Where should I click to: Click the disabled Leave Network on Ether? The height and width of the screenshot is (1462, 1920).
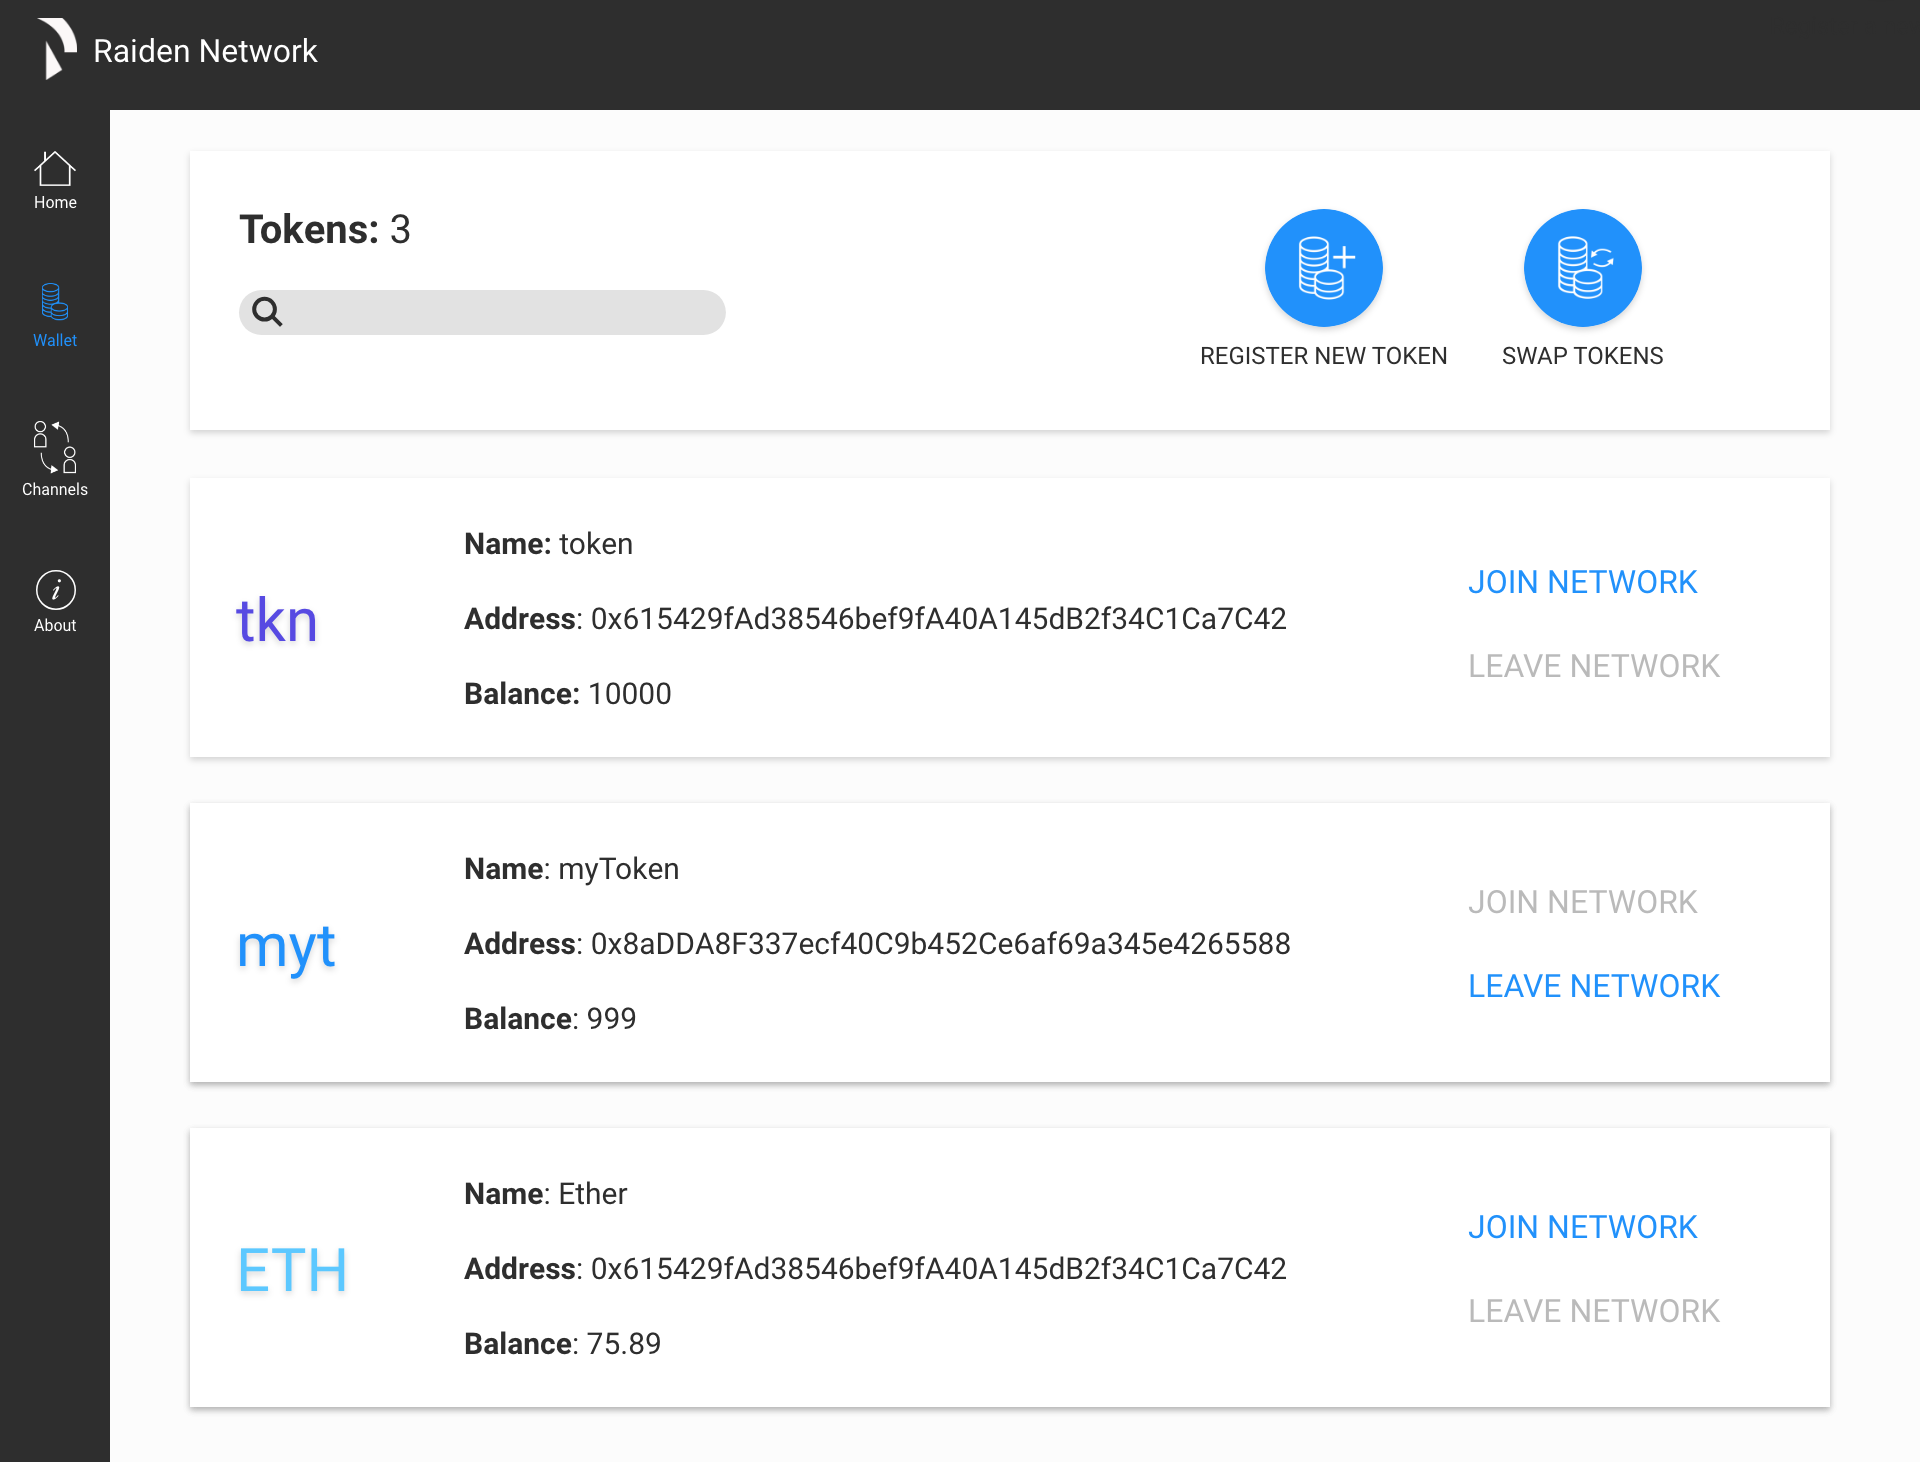pos(1594,1311)
